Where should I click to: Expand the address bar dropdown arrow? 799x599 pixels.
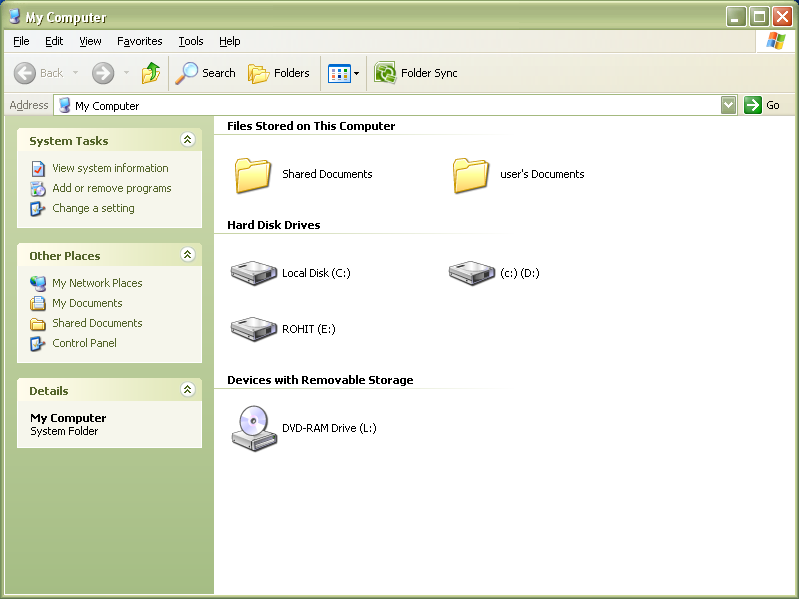point(728,105)
